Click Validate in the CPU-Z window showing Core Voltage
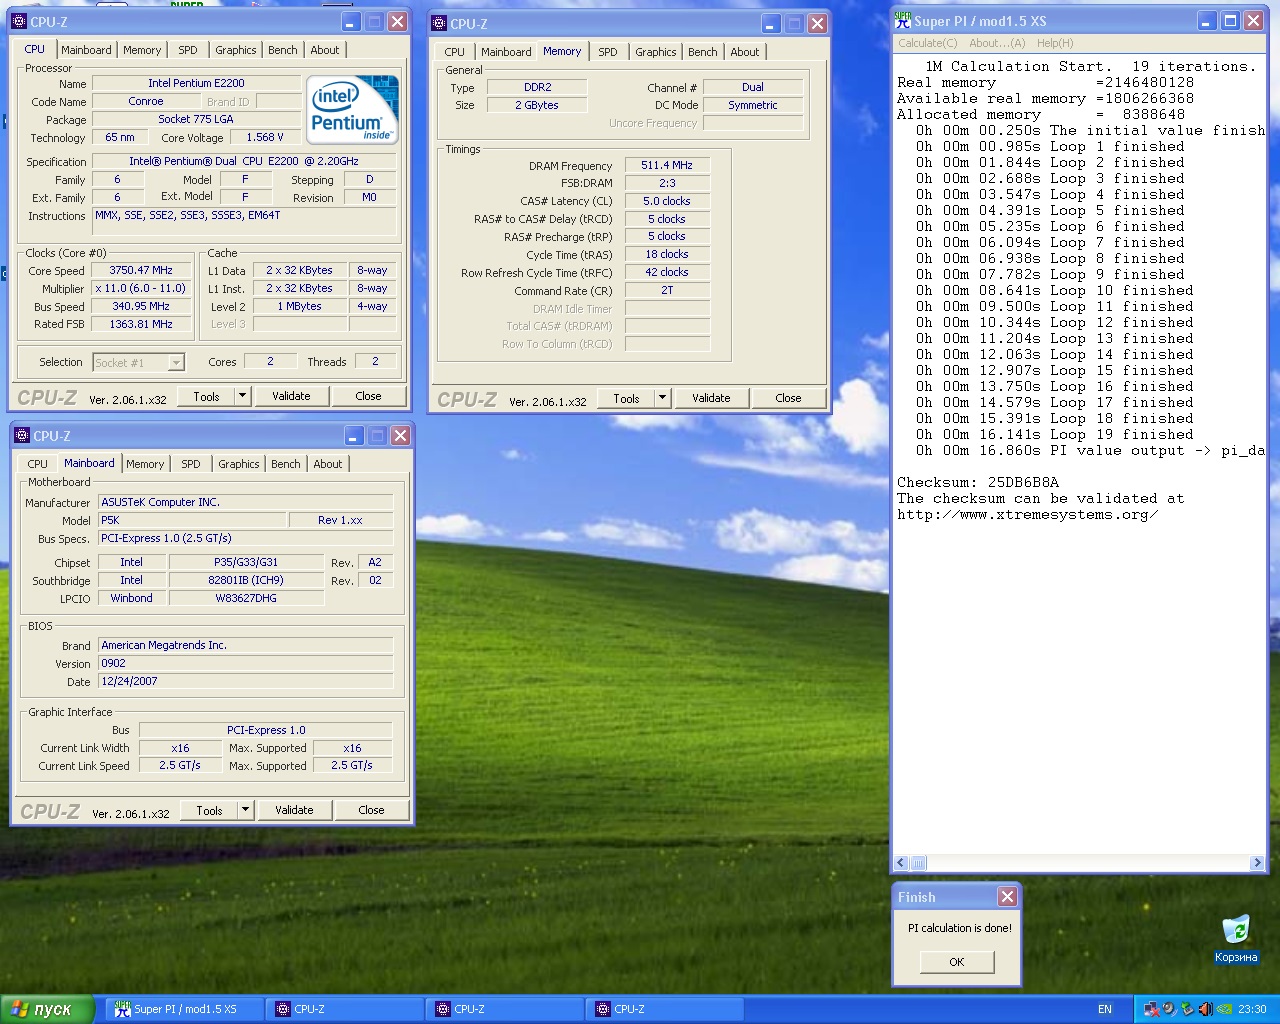 (x=291, y=396)
